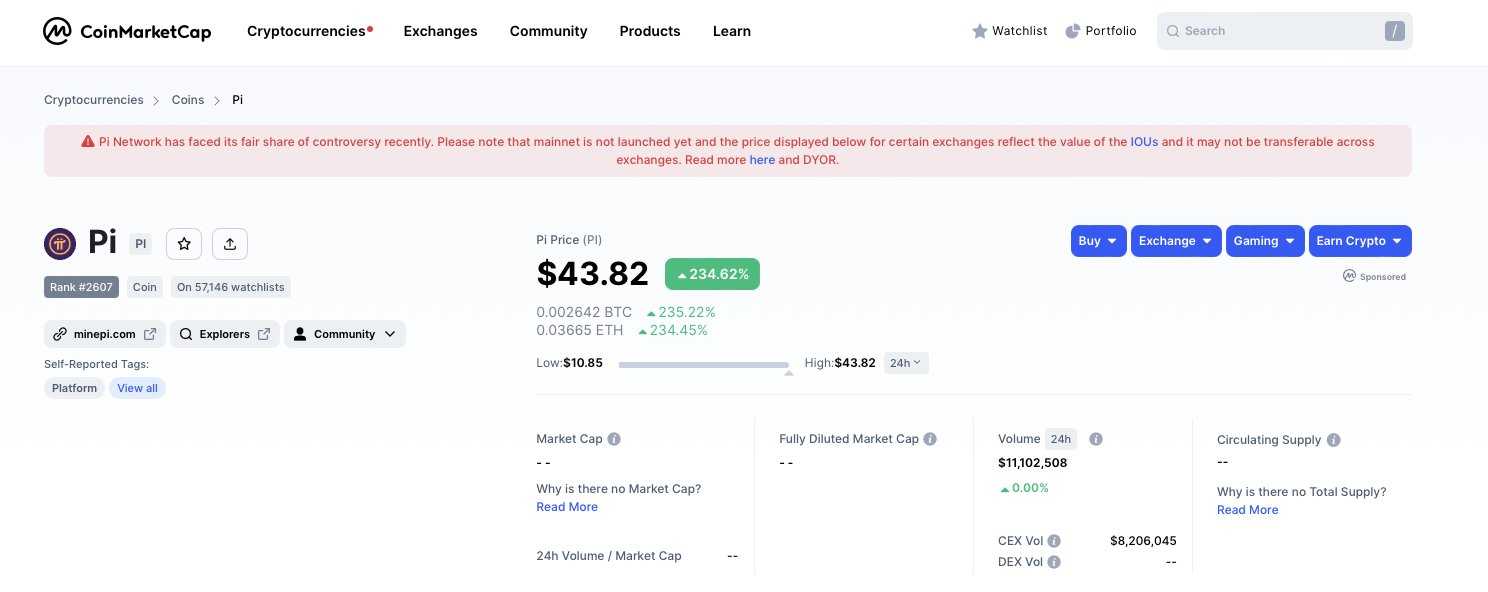Screen dimensions: 1488x592
Task: Click the CEX Vol info icon
Action: click(1054, 541)
